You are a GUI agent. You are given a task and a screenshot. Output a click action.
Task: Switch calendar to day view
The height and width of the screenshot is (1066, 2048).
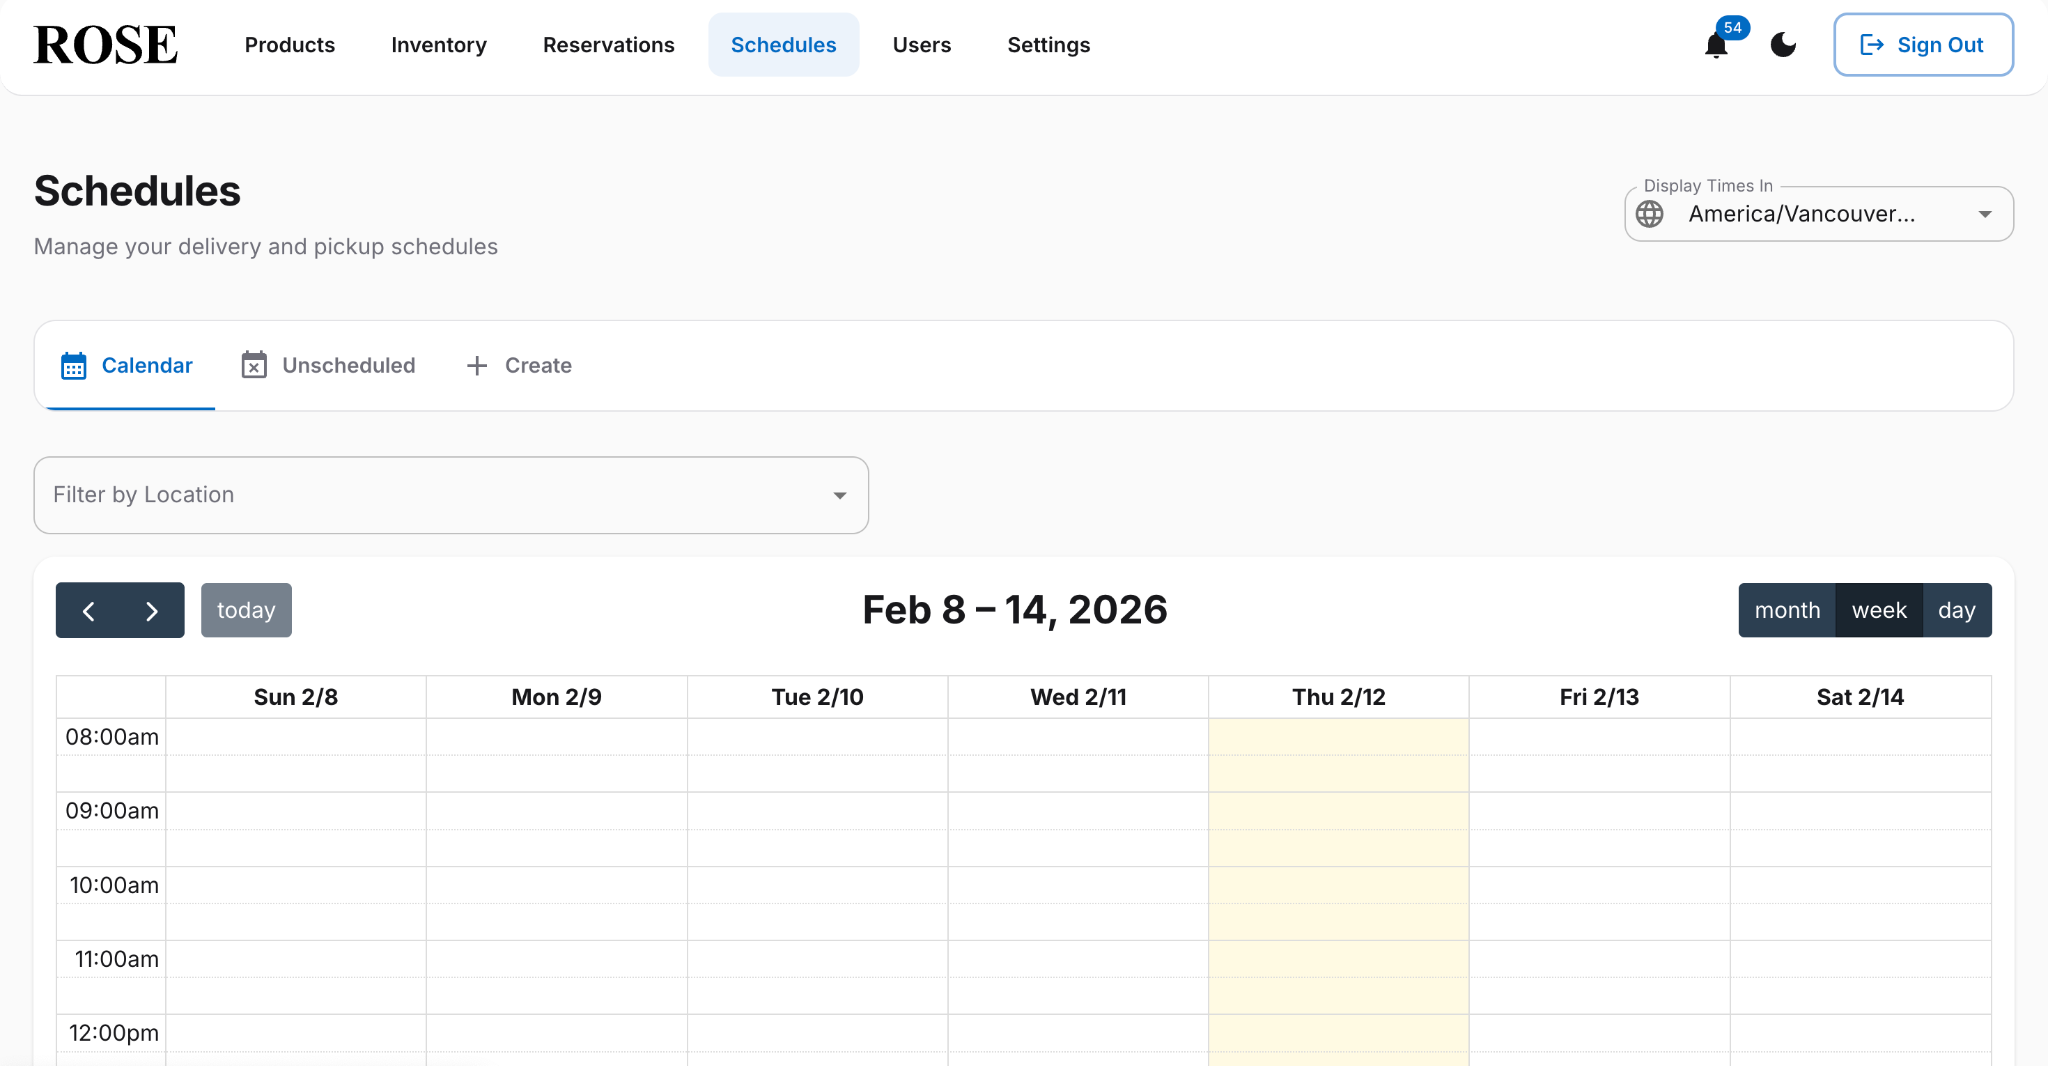1956,610
